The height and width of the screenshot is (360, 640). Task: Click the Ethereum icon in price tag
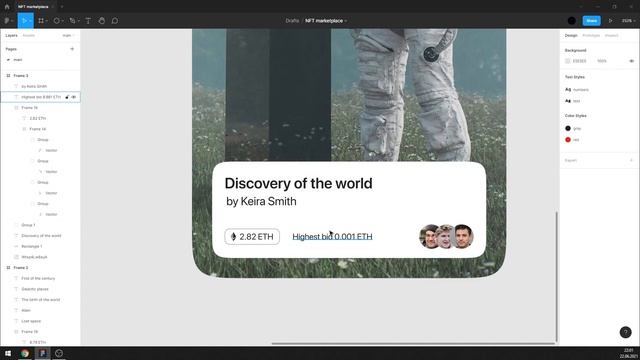tap(233, 237)
